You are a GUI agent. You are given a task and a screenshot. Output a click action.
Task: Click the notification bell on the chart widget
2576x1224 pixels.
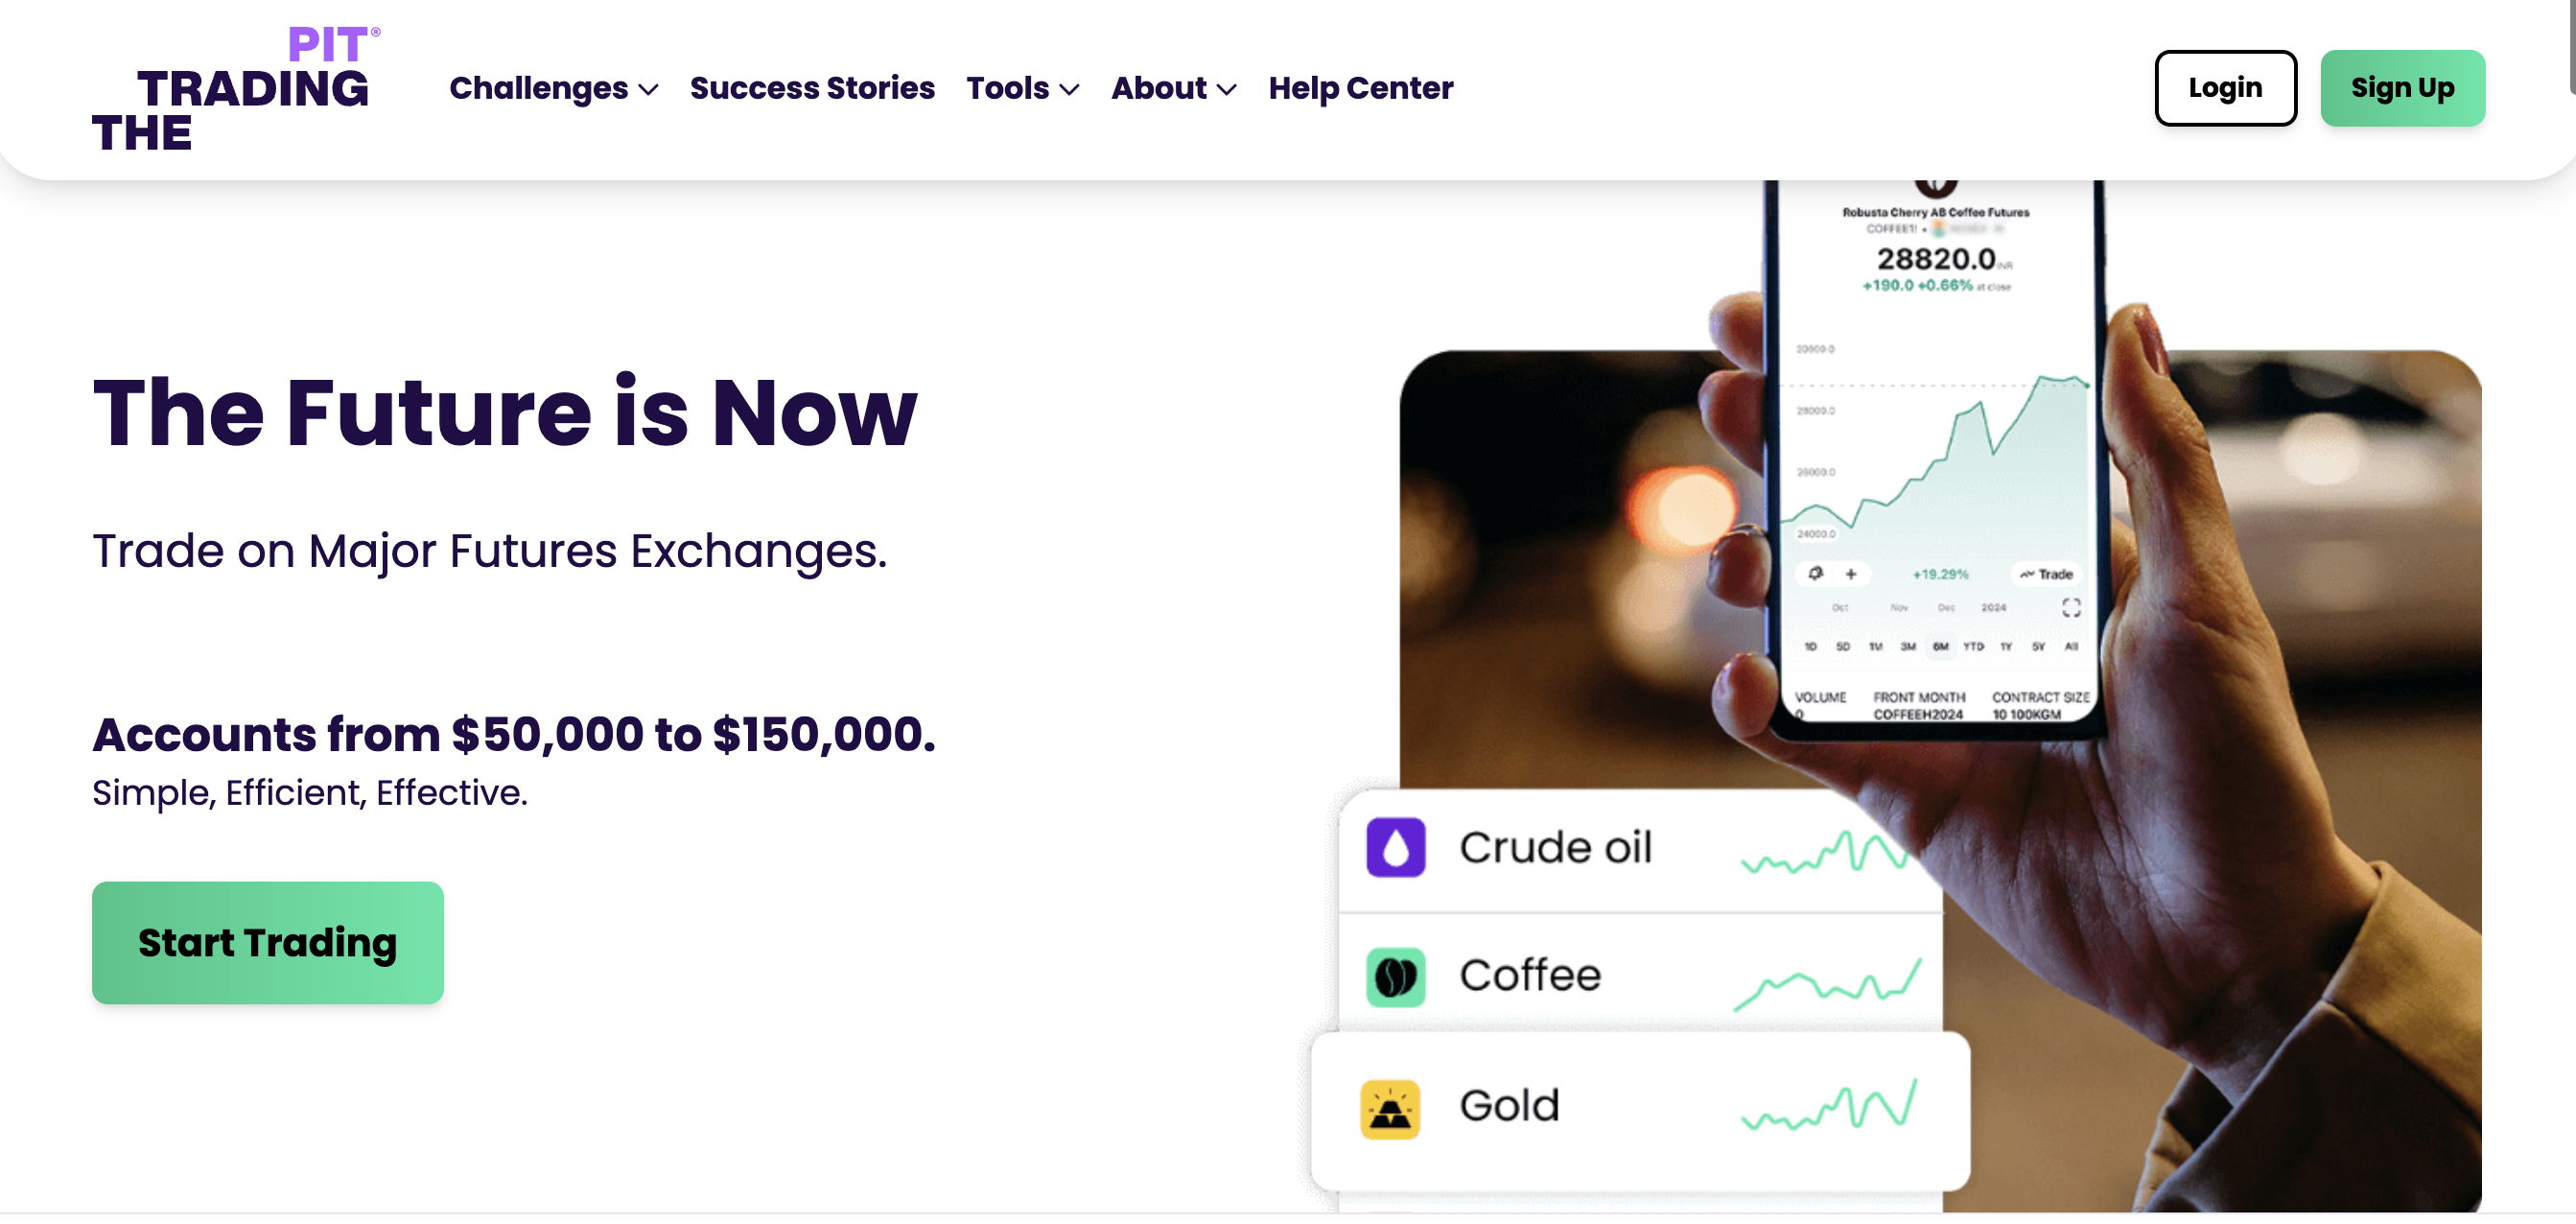1817,574
